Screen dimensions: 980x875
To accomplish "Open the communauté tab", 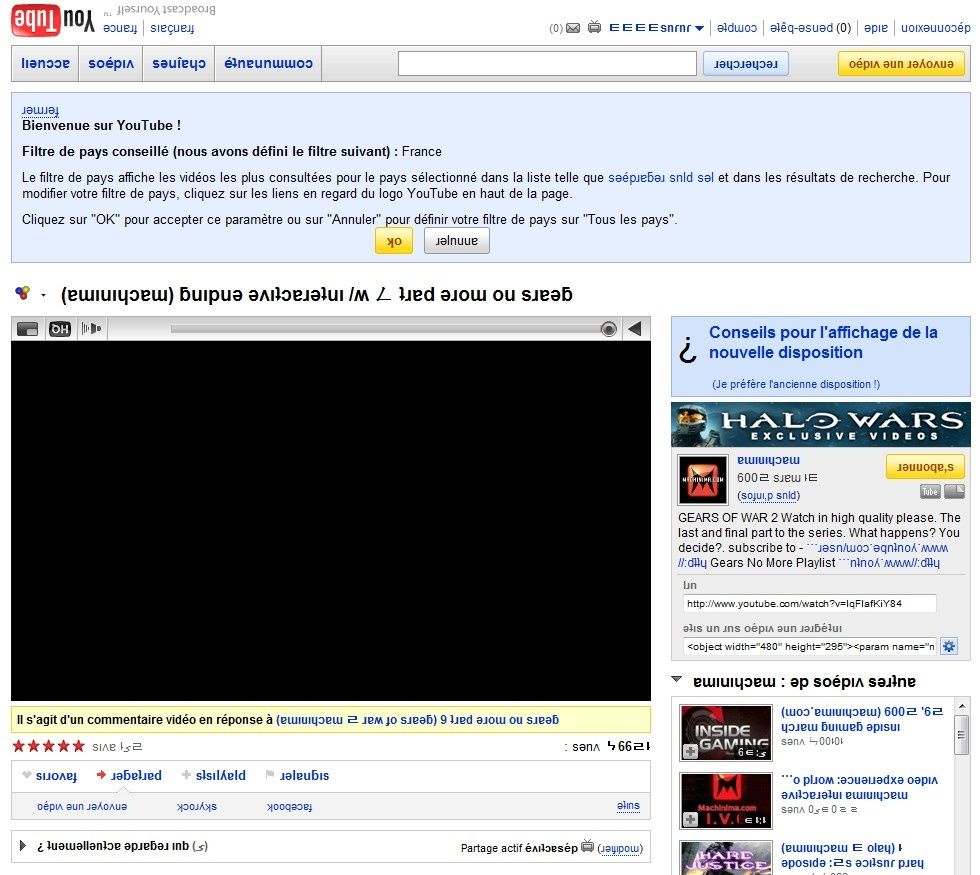I will 268,63.
